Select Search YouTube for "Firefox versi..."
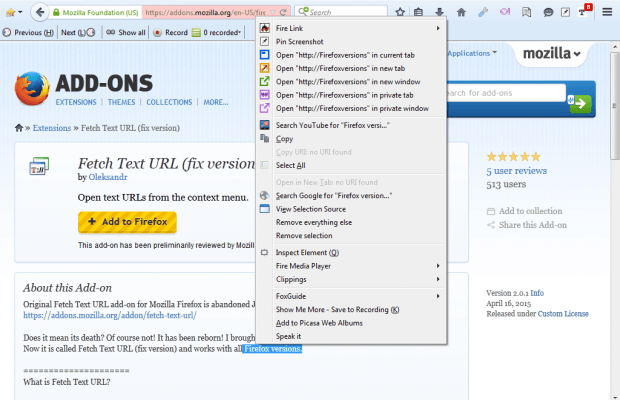This screenshot has height=400, width=620. 352,125
